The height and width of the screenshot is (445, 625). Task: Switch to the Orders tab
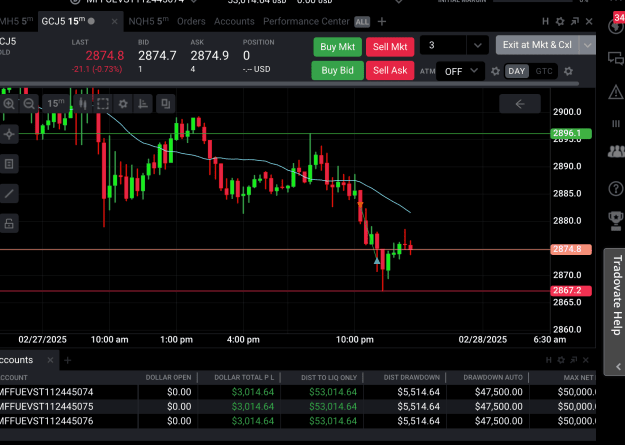coord(191,22)
